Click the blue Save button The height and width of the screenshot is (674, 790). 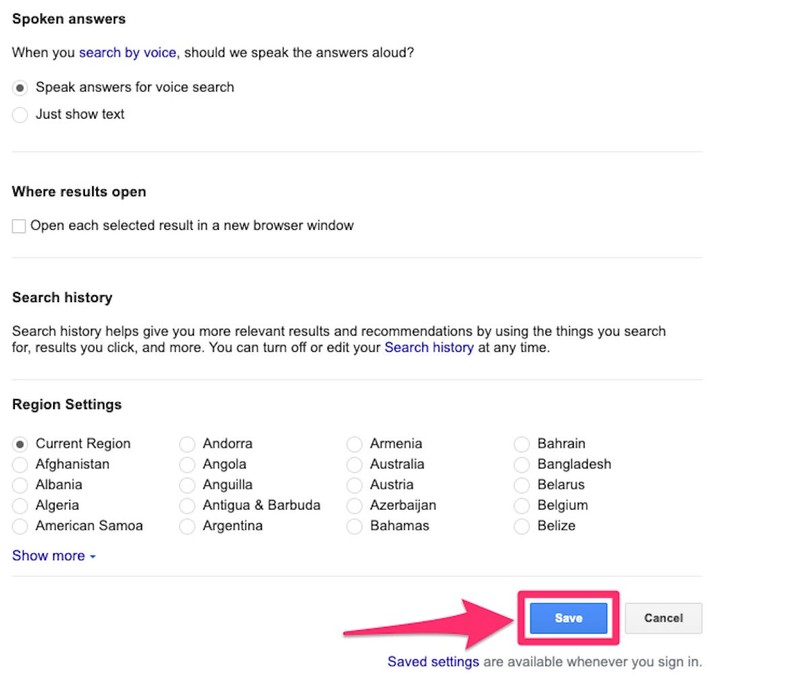[x=568, y=618]
